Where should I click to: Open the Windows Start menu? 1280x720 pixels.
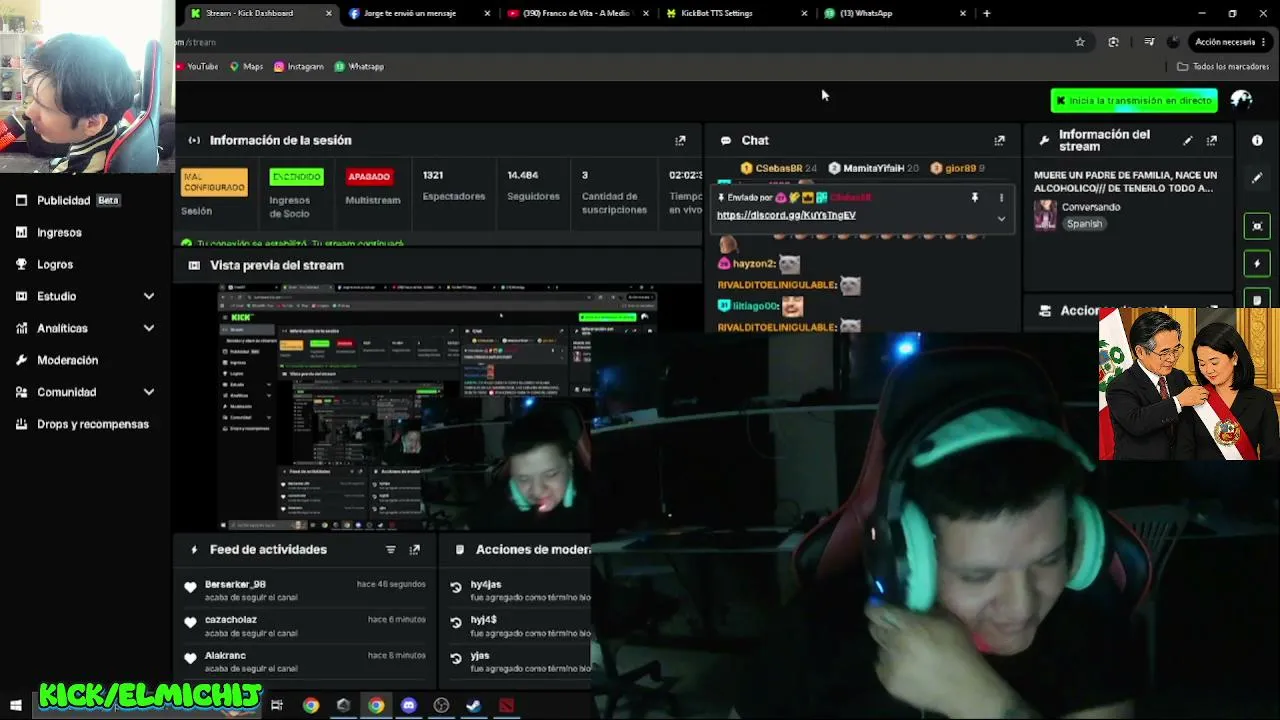pyautogui.click(x=16, y=705)
